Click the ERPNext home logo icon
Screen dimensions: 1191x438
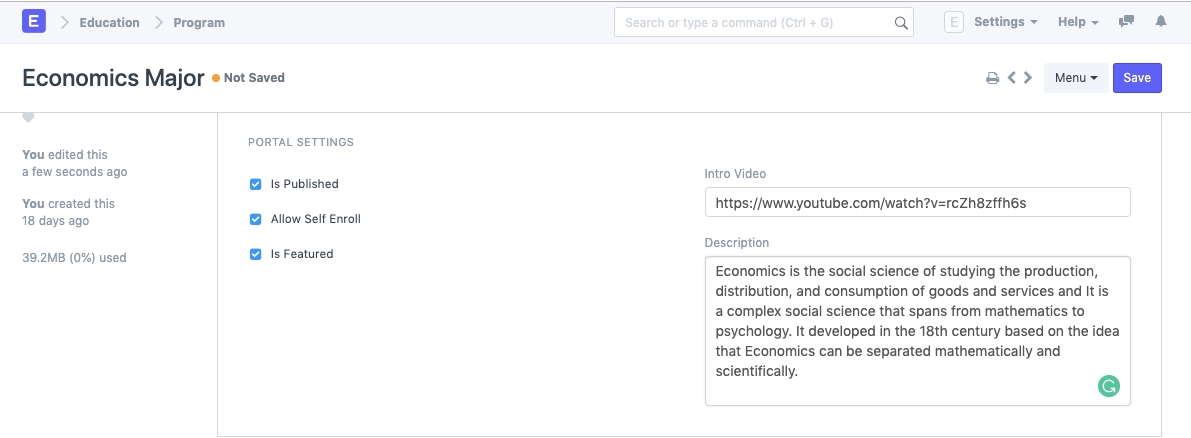(34, 21)
